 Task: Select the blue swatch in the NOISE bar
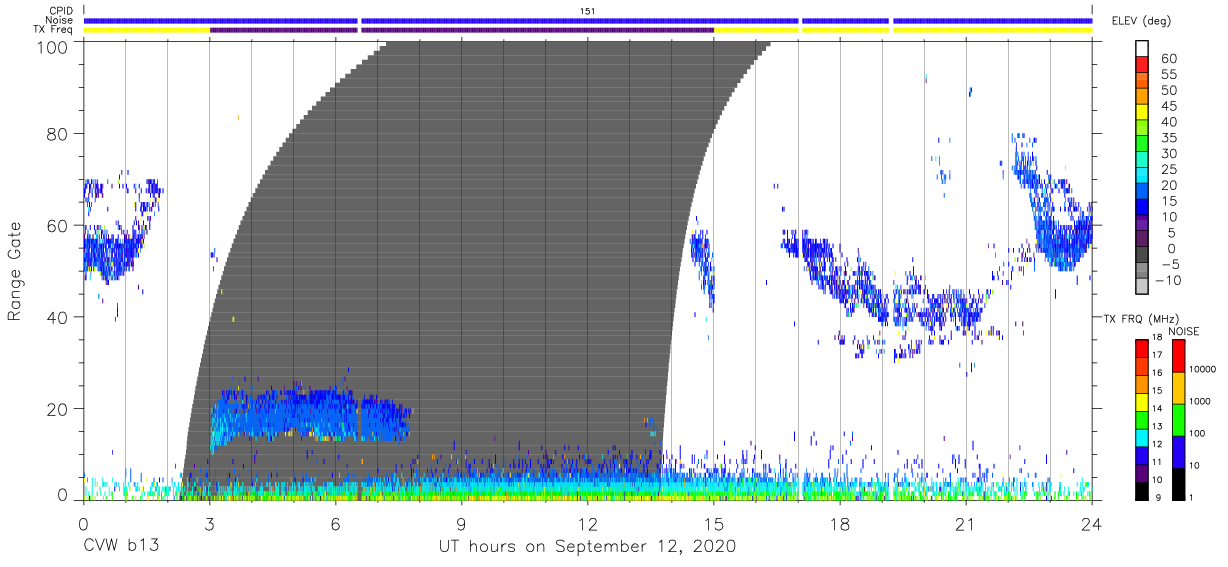click(1177, 451)
